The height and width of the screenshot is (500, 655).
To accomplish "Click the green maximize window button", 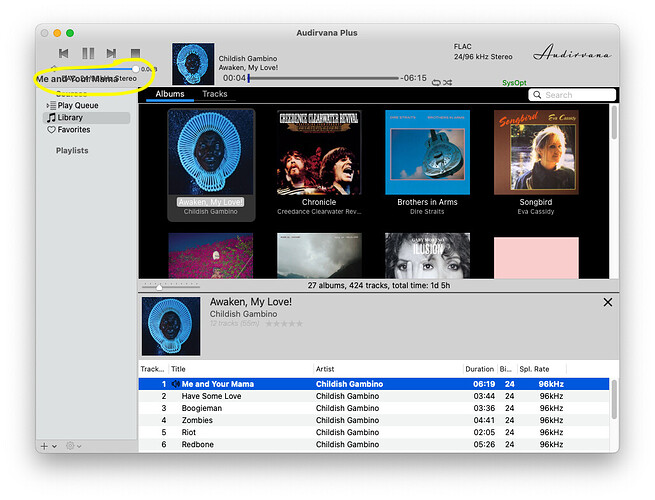I will [70, 33].
